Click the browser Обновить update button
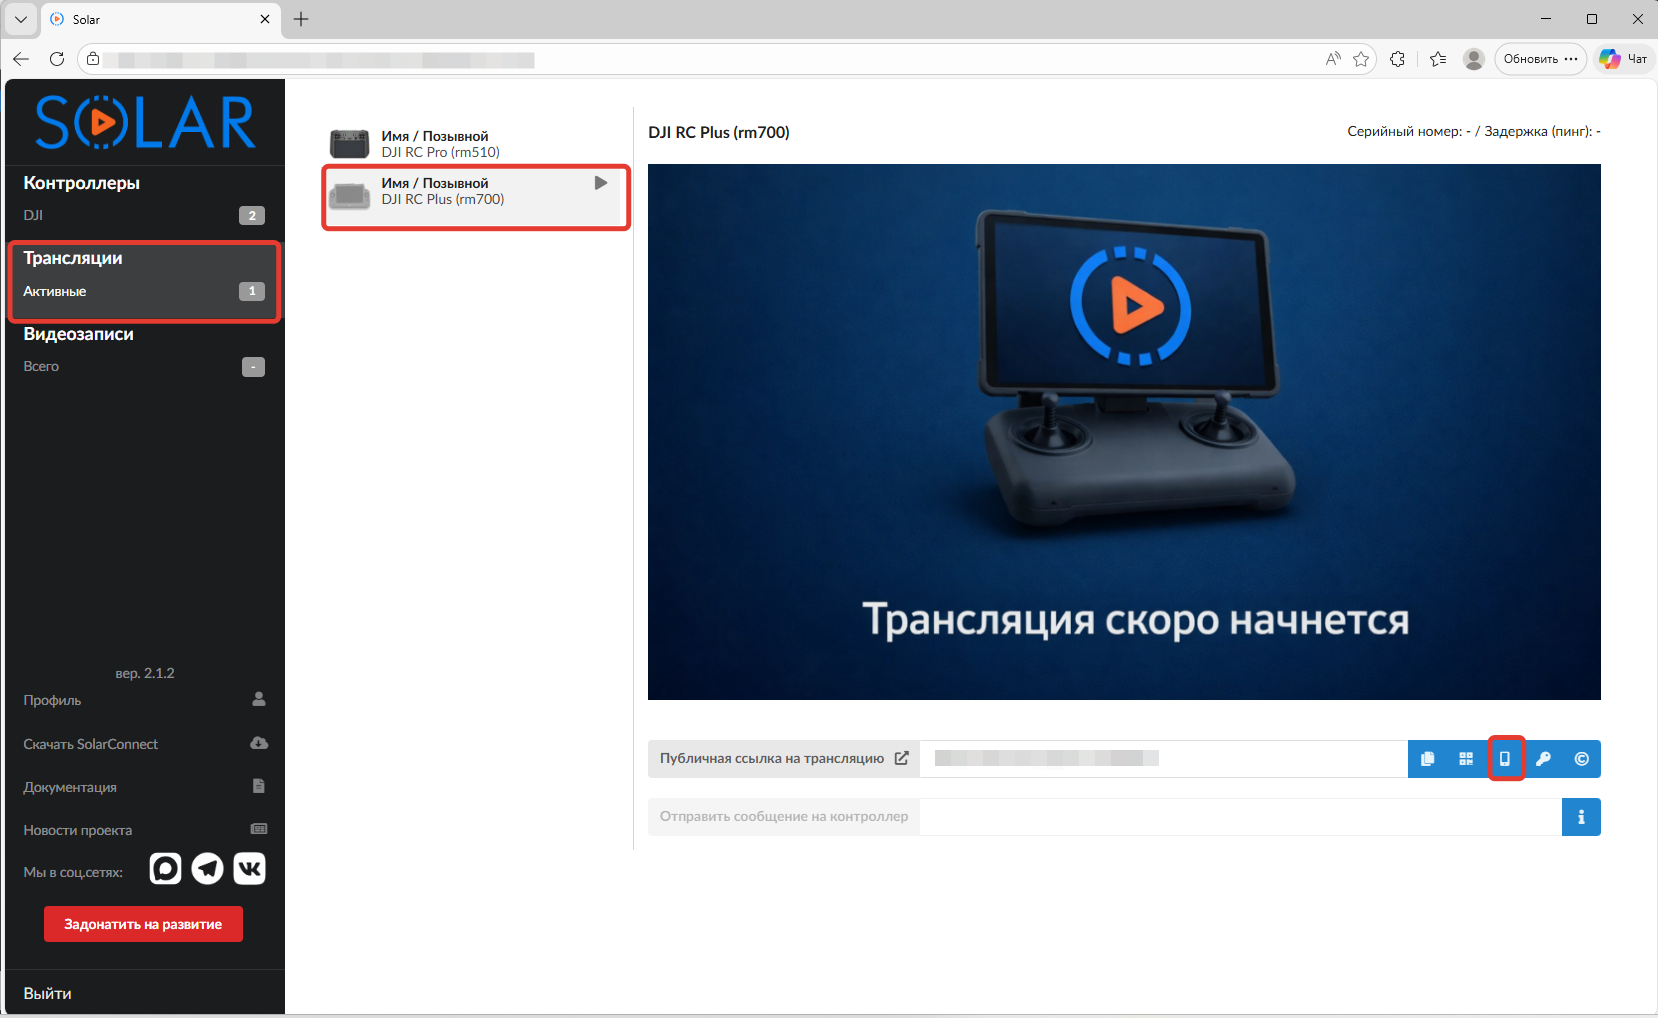The height and width of the screenshot is (1018, 1658). point(1541,59)
